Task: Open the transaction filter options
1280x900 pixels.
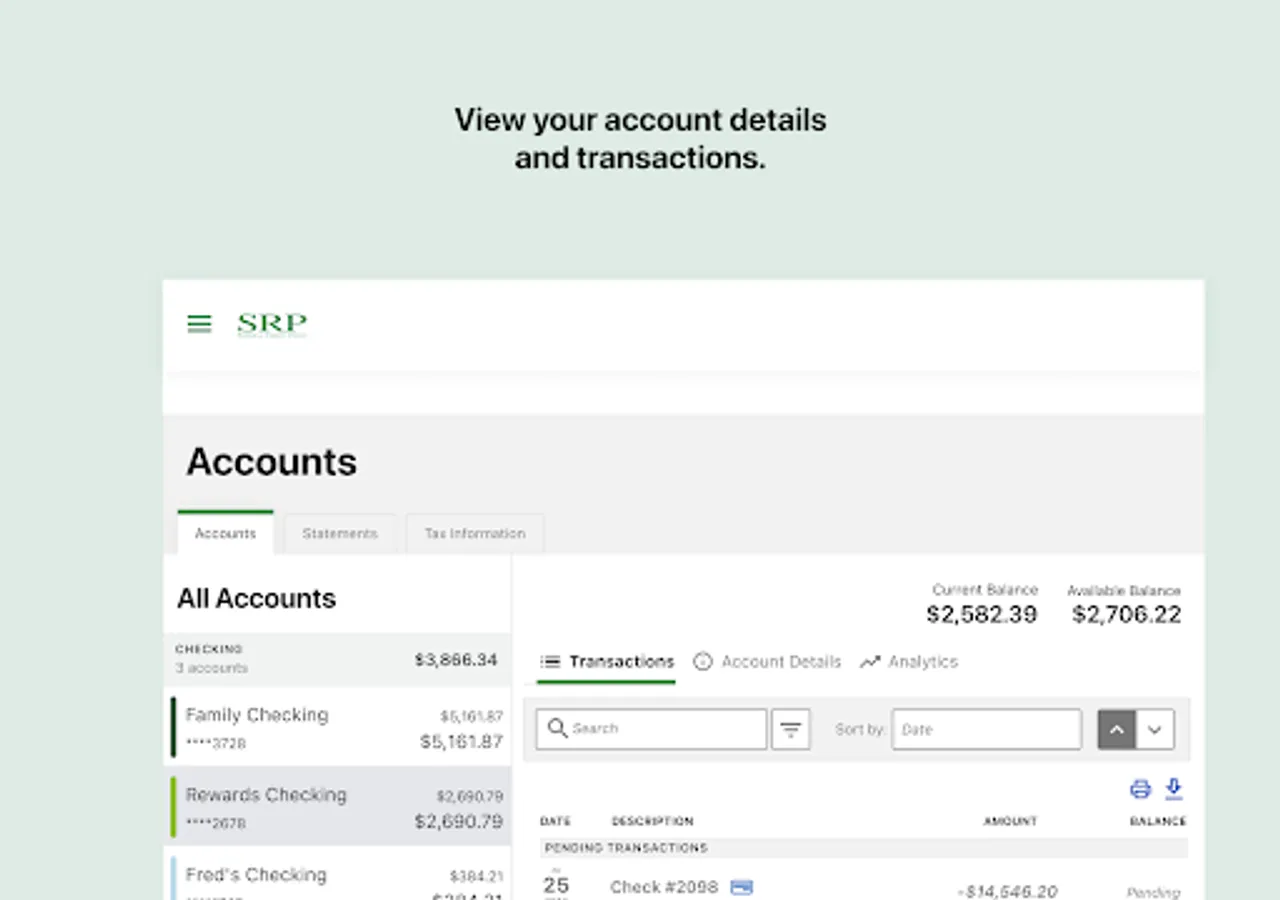Action: (791, 729)
